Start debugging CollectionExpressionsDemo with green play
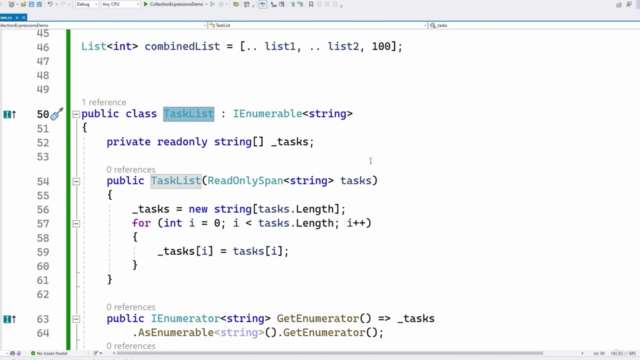This screenshot has height=360, width=640. 146,4
